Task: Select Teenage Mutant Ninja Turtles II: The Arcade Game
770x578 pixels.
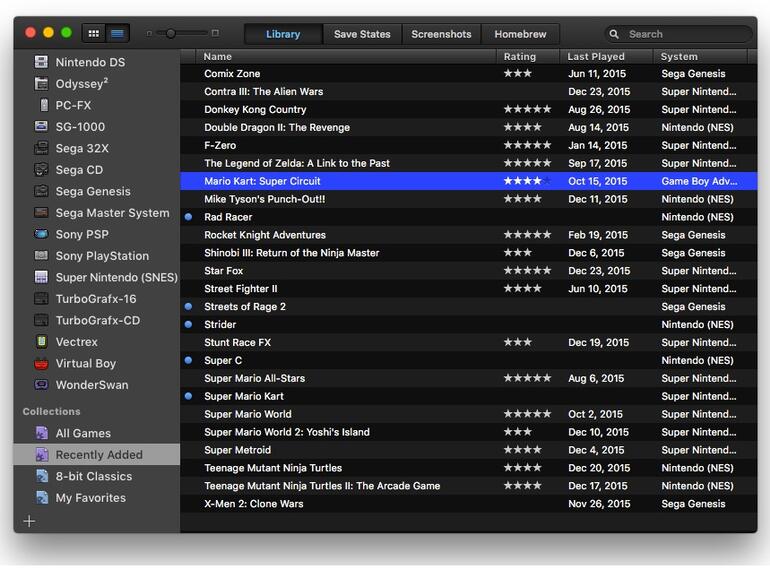Action: pos(468,486)
